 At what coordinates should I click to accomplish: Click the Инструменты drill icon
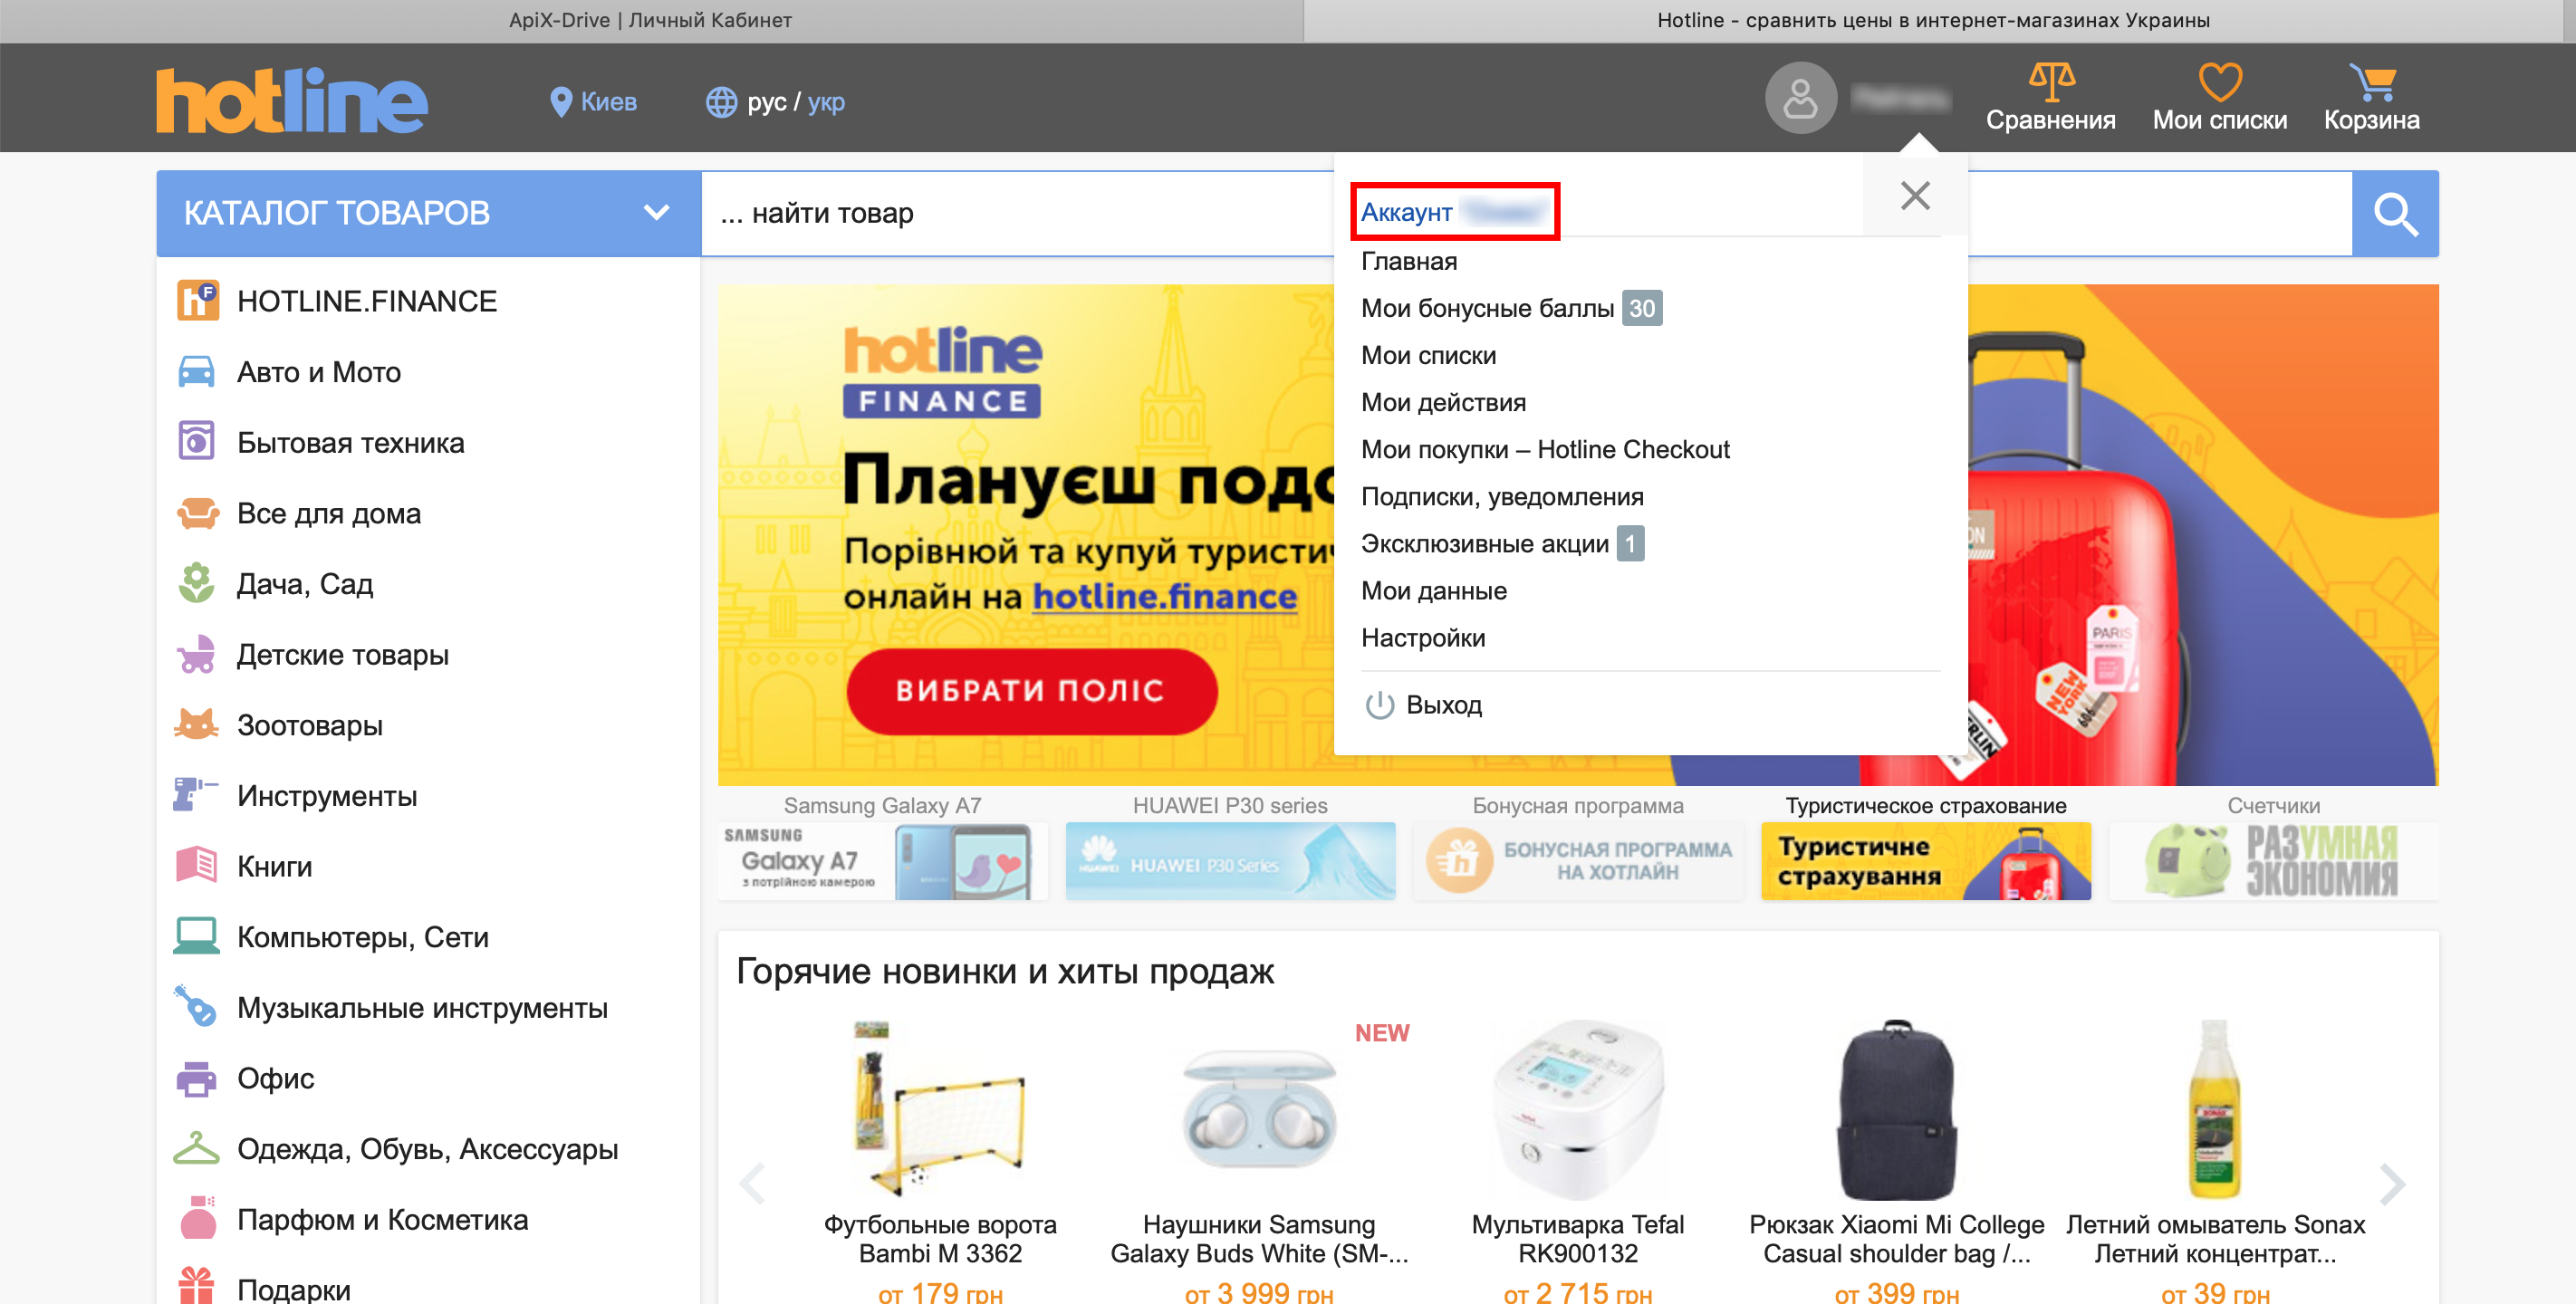[x=197, y=795]
